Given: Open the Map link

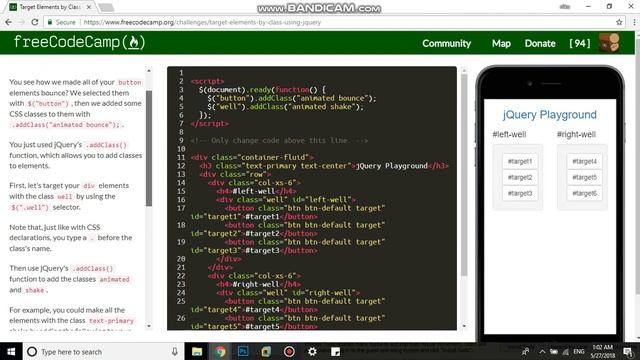Looking at the screenshot, I should (x=501, y=43).
